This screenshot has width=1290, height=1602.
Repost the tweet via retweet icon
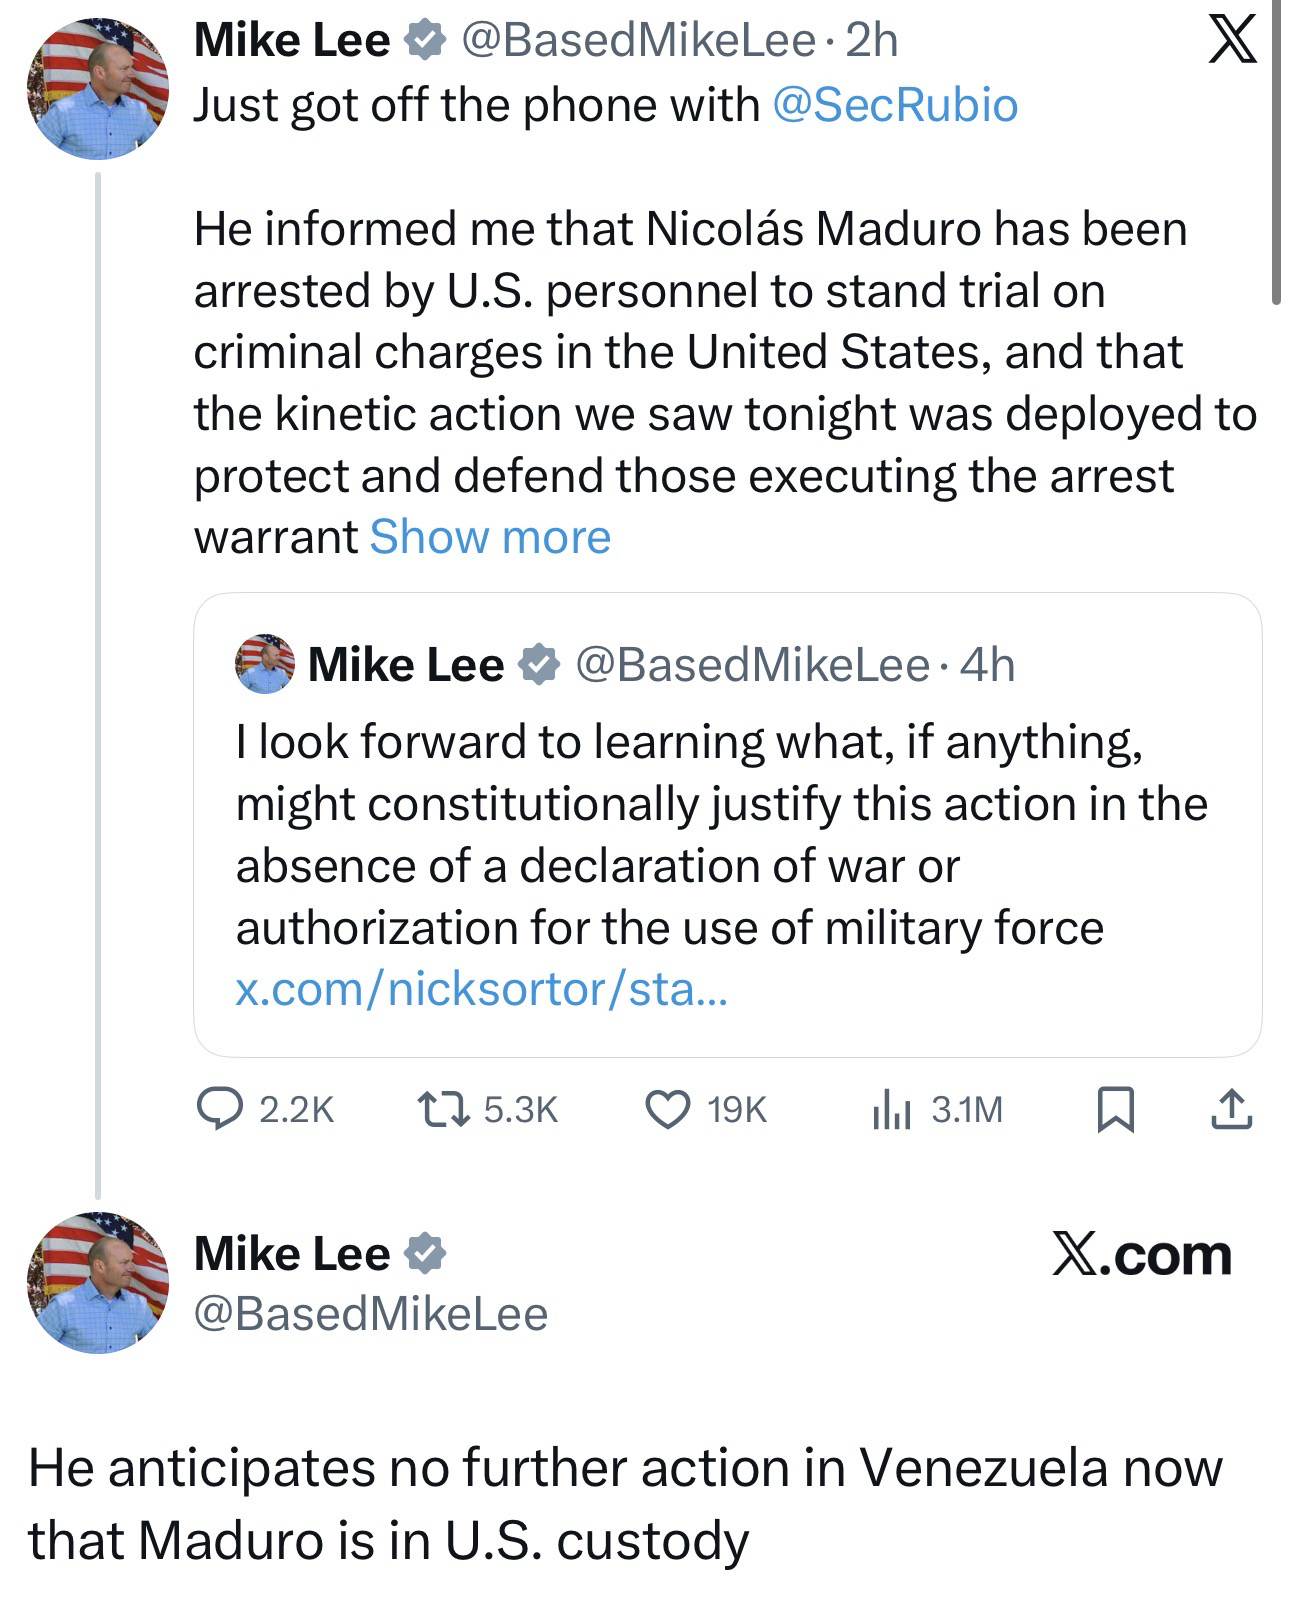pyautogui.click(x=442, y=1109)
